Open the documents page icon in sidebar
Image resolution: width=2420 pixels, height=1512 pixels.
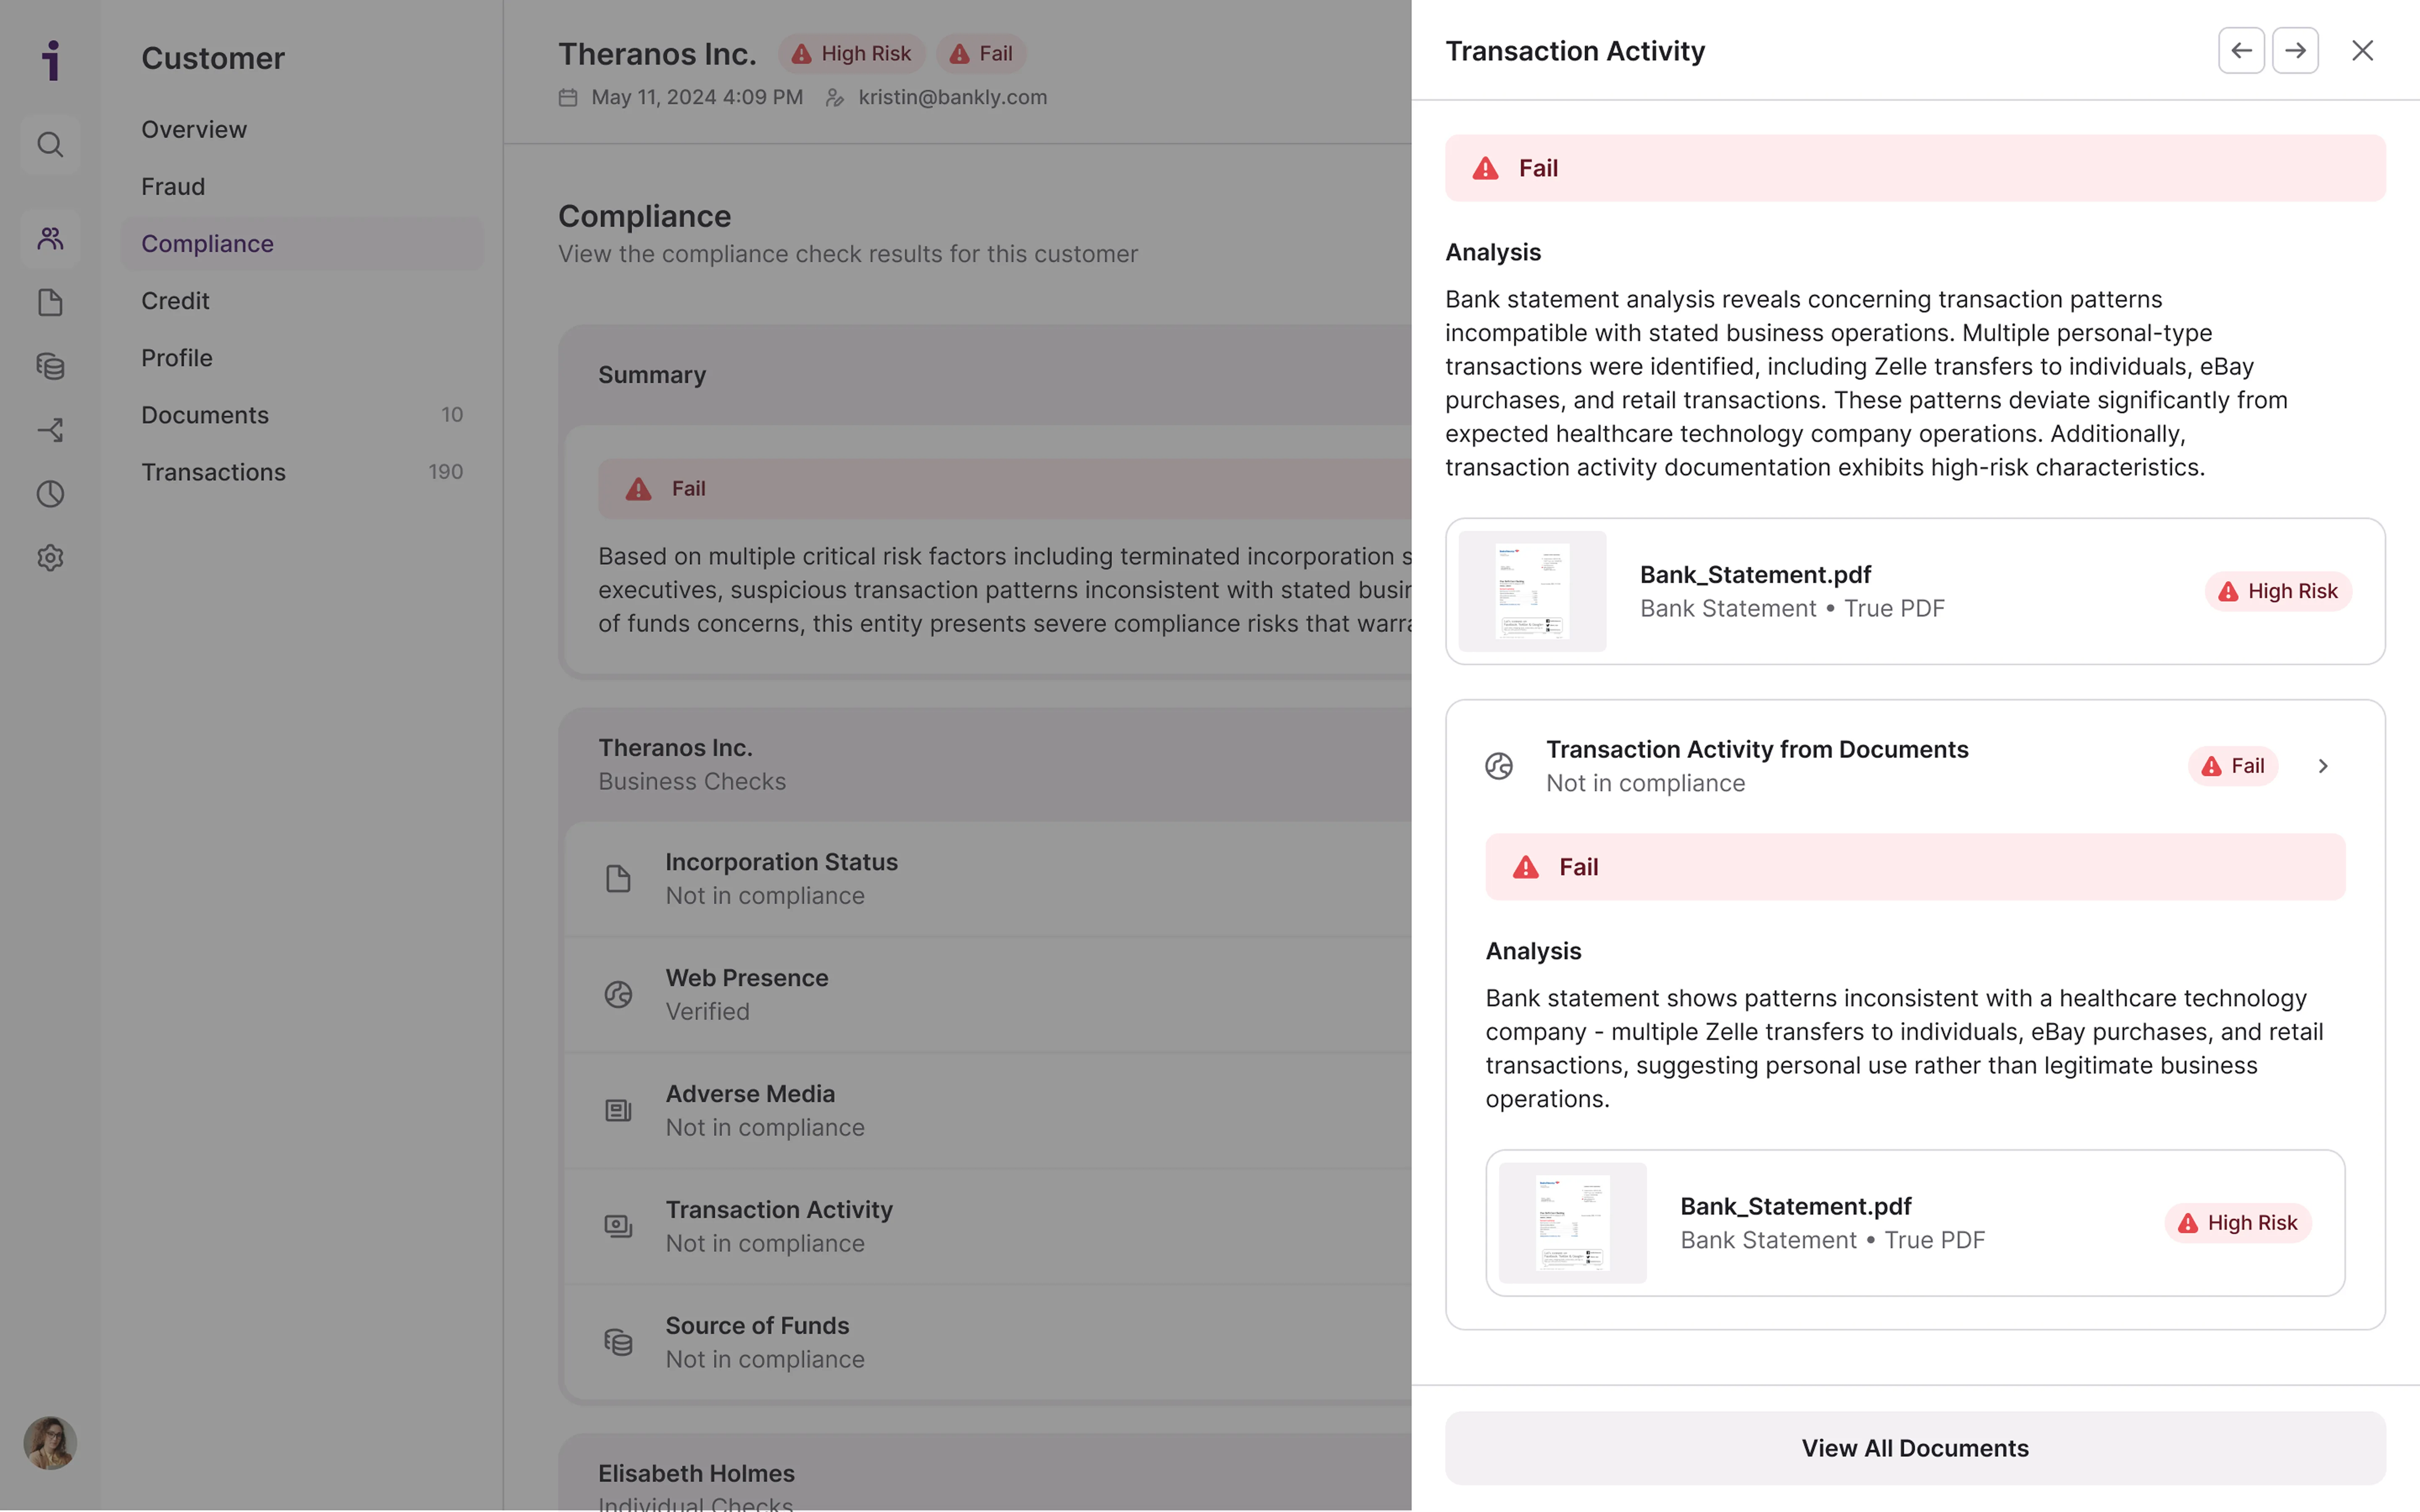(x=50, y=302)
